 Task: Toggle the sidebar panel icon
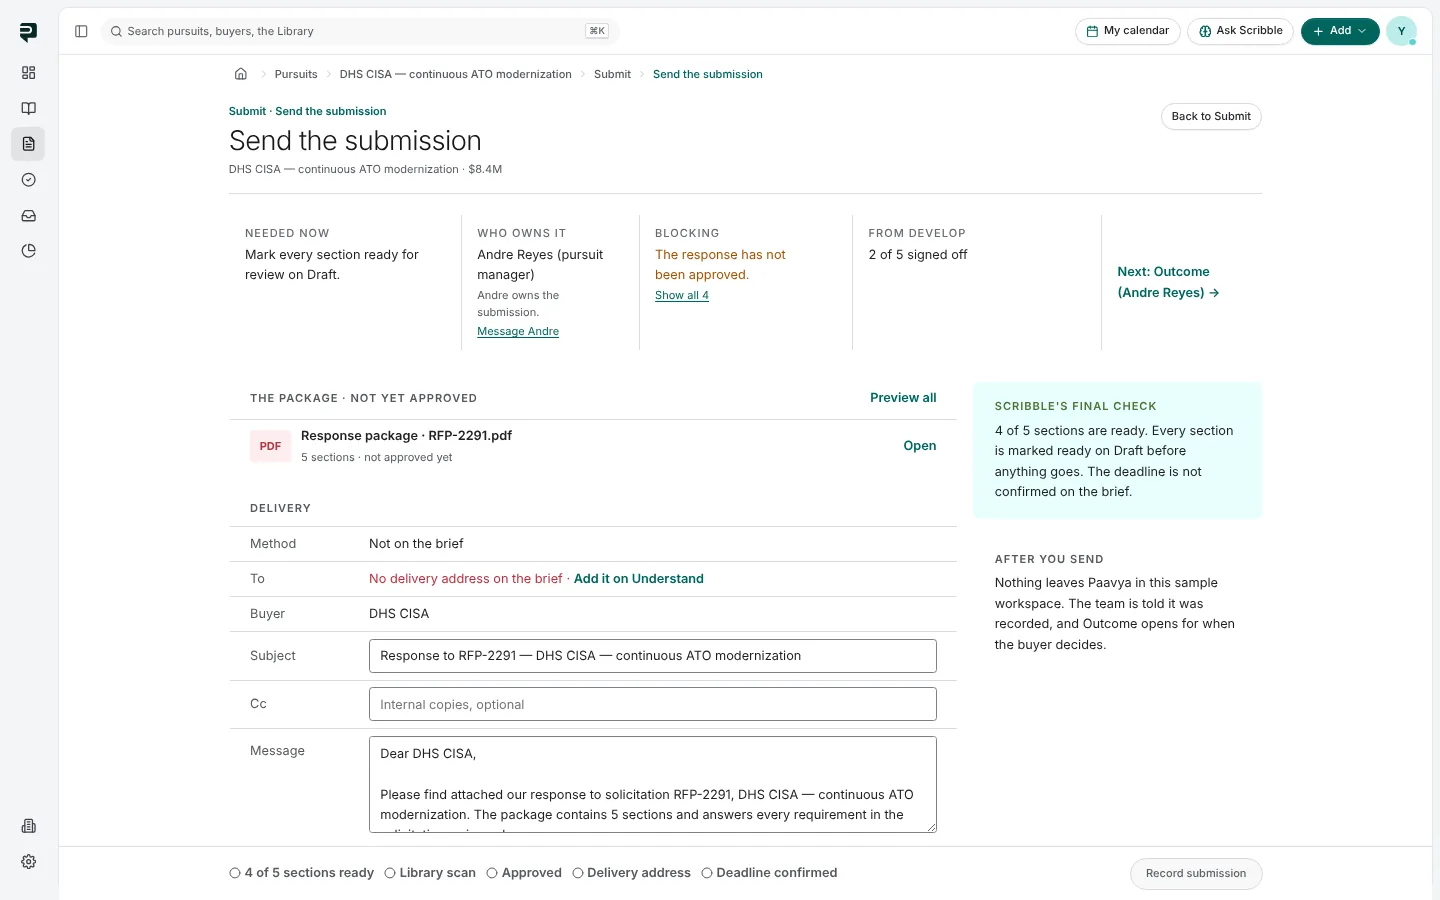[81, 31]
